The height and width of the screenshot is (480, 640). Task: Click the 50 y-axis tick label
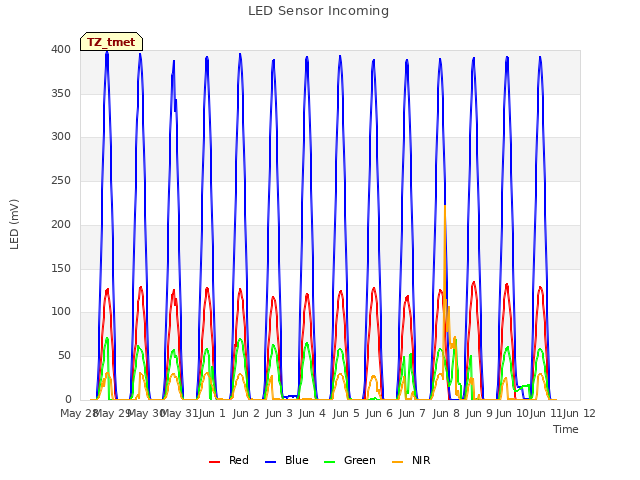pyautogui.click(x=64, y=356)
